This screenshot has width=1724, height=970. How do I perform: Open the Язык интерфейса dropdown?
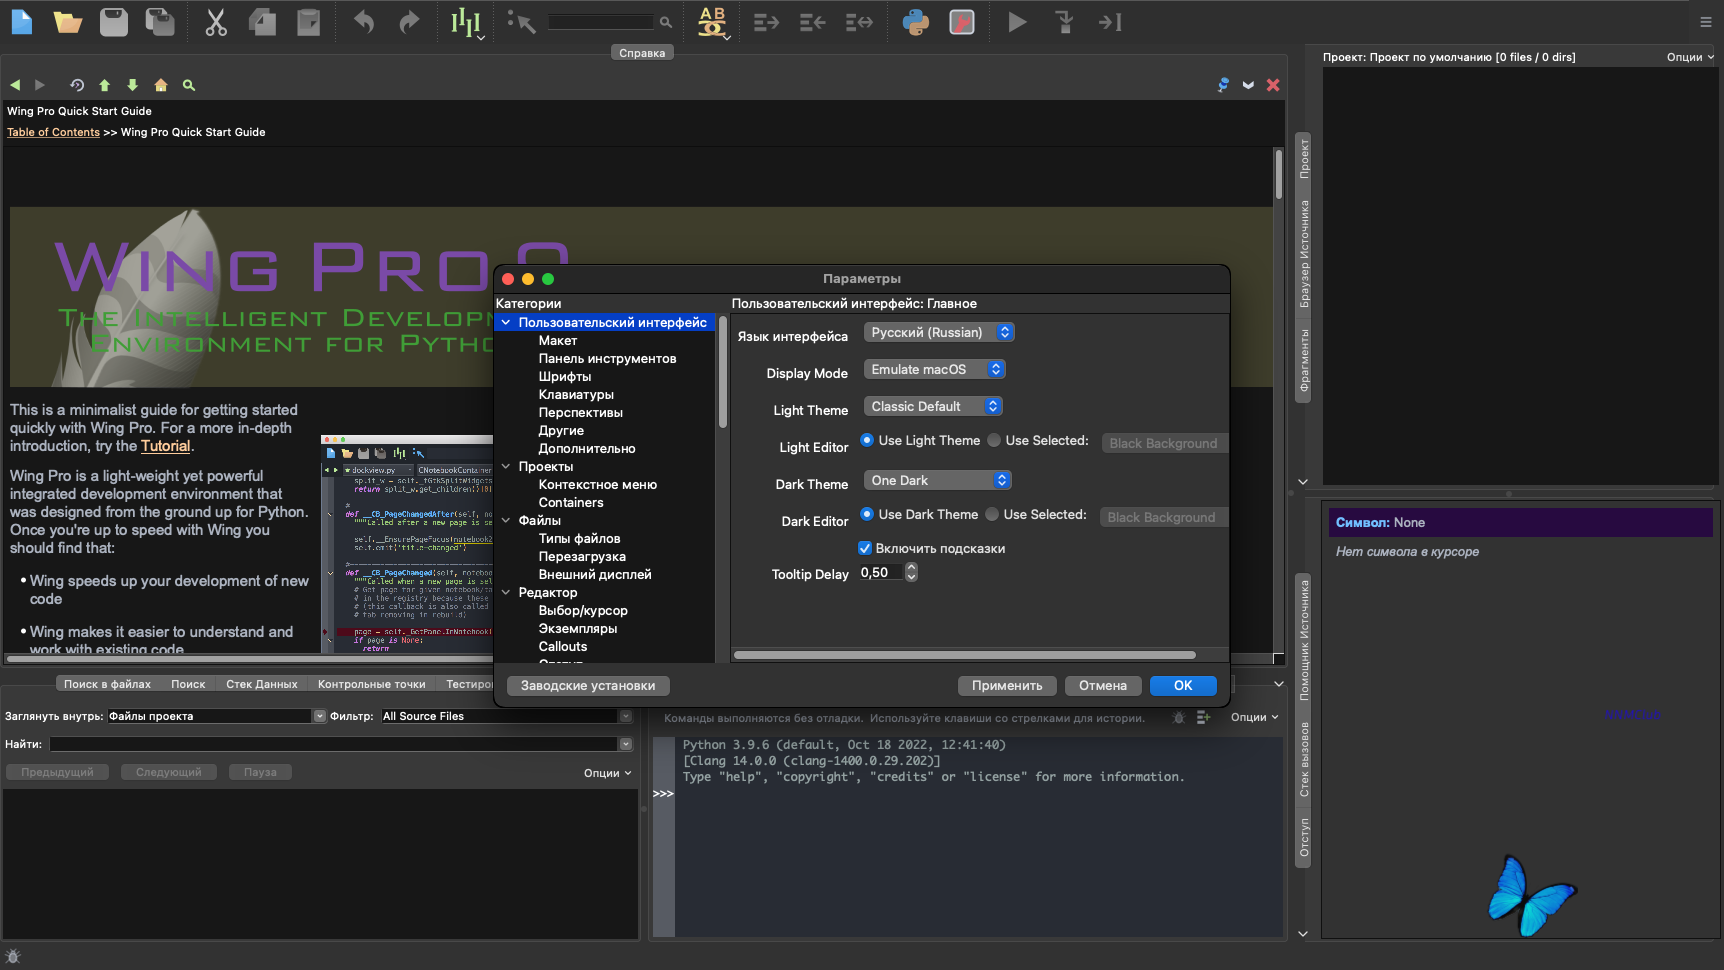click(x=939, y=332)
